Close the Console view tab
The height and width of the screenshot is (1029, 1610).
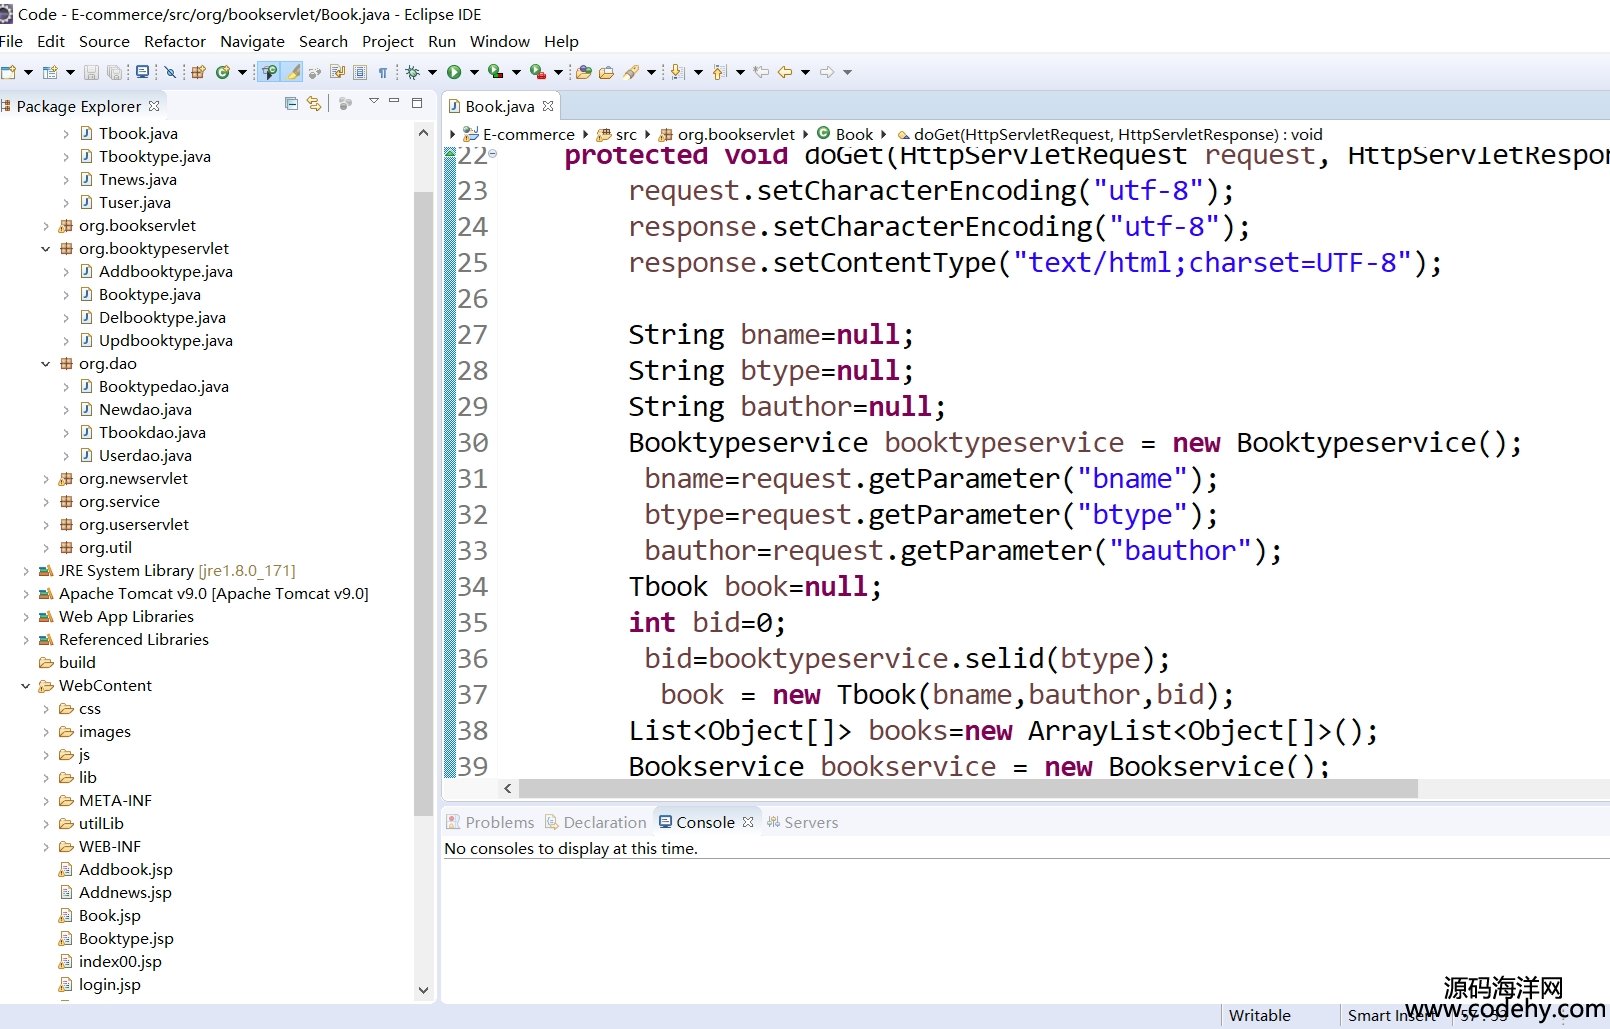coord(748,822)
